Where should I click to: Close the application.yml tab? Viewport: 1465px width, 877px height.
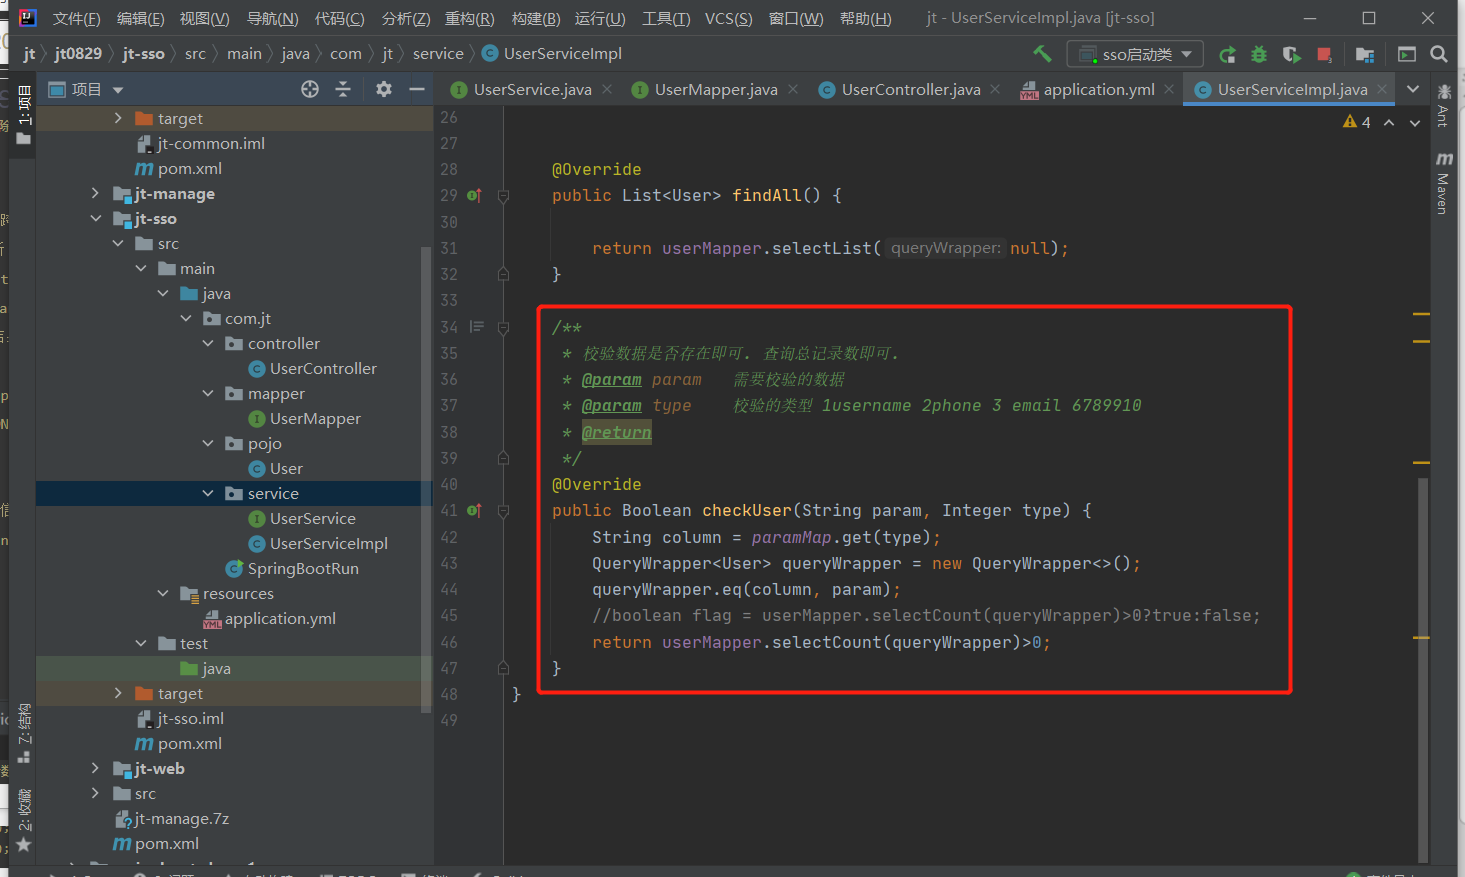(x=1169, y=89)
